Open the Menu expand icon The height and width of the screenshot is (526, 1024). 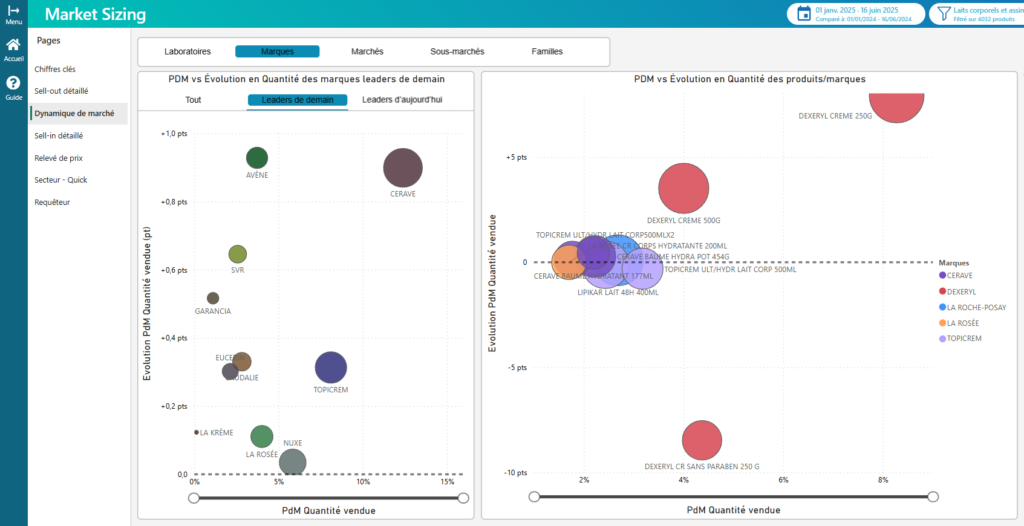[13, 10]
